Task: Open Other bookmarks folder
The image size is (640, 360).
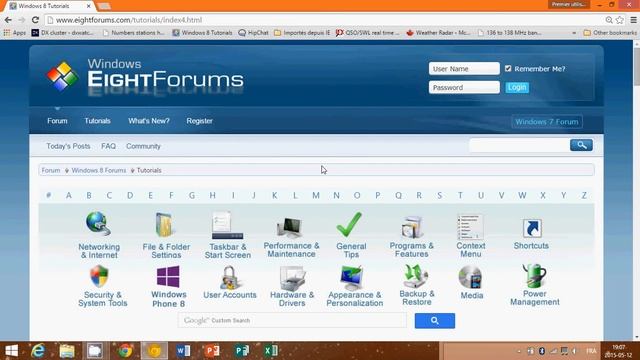Action: pyautogui.click(x=610, y=33)
